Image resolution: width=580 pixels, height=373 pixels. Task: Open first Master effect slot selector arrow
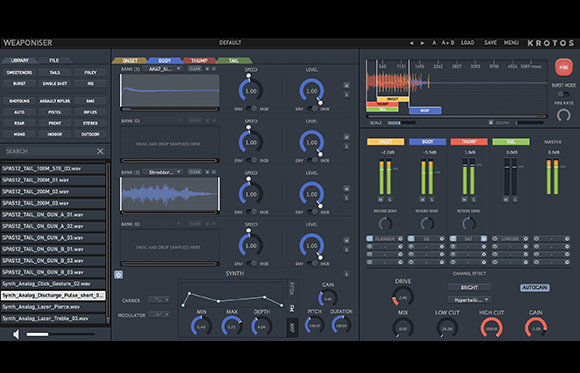(x=567, y=239)
